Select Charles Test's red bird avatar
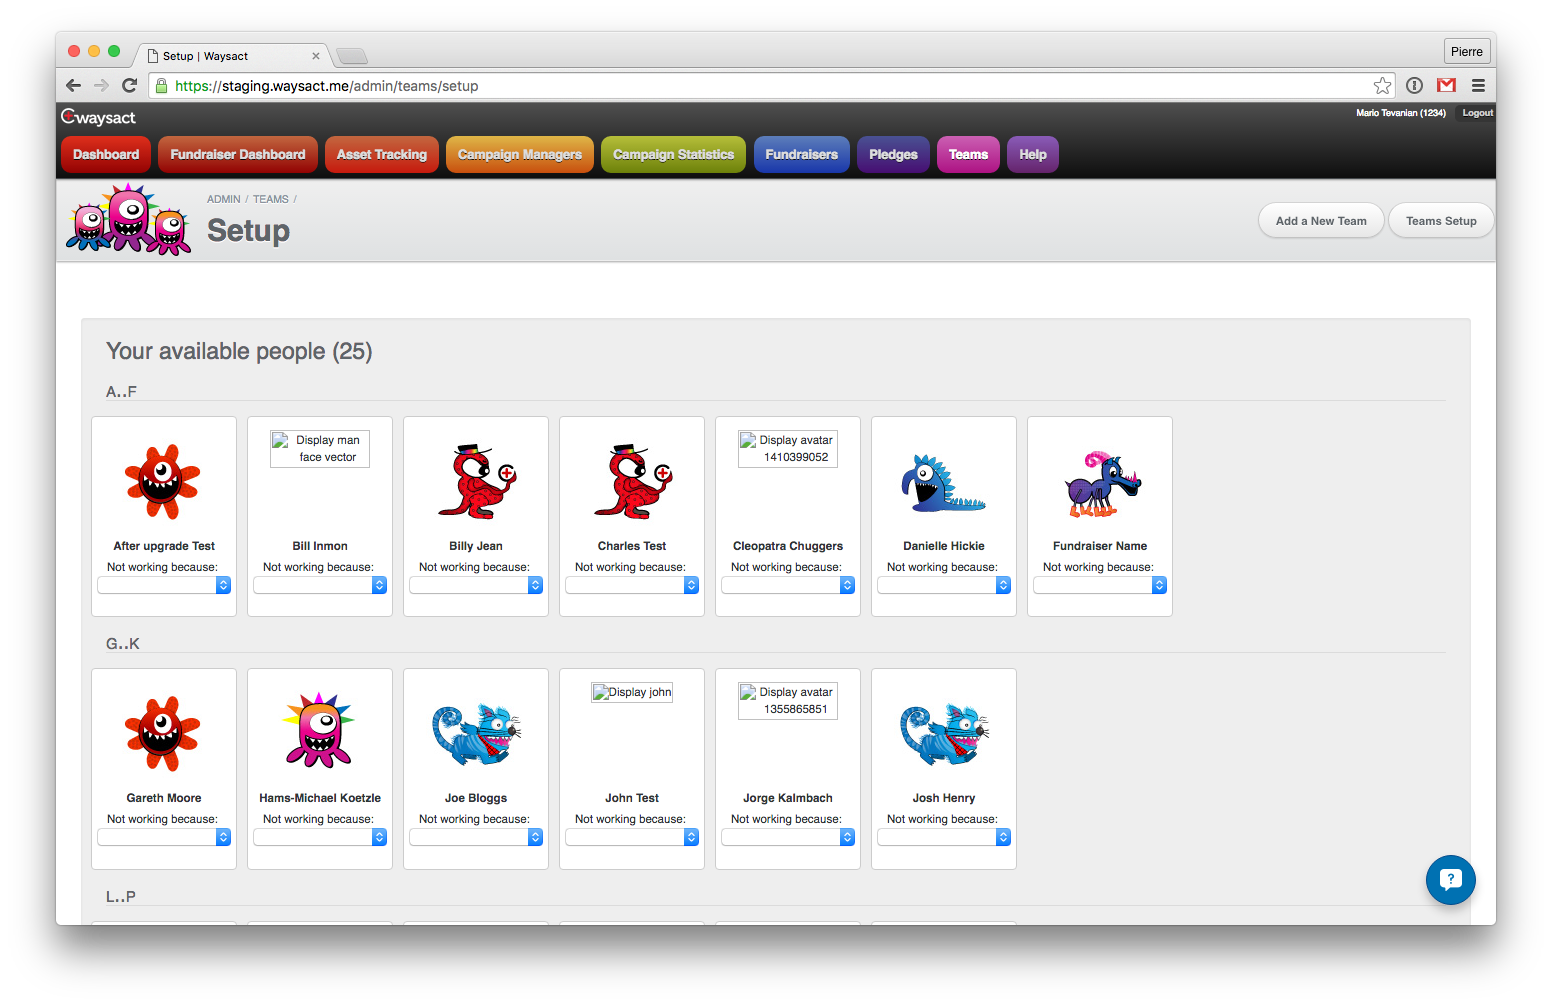Screen dimensions: 1552x1005 click(x=633, y=481)
